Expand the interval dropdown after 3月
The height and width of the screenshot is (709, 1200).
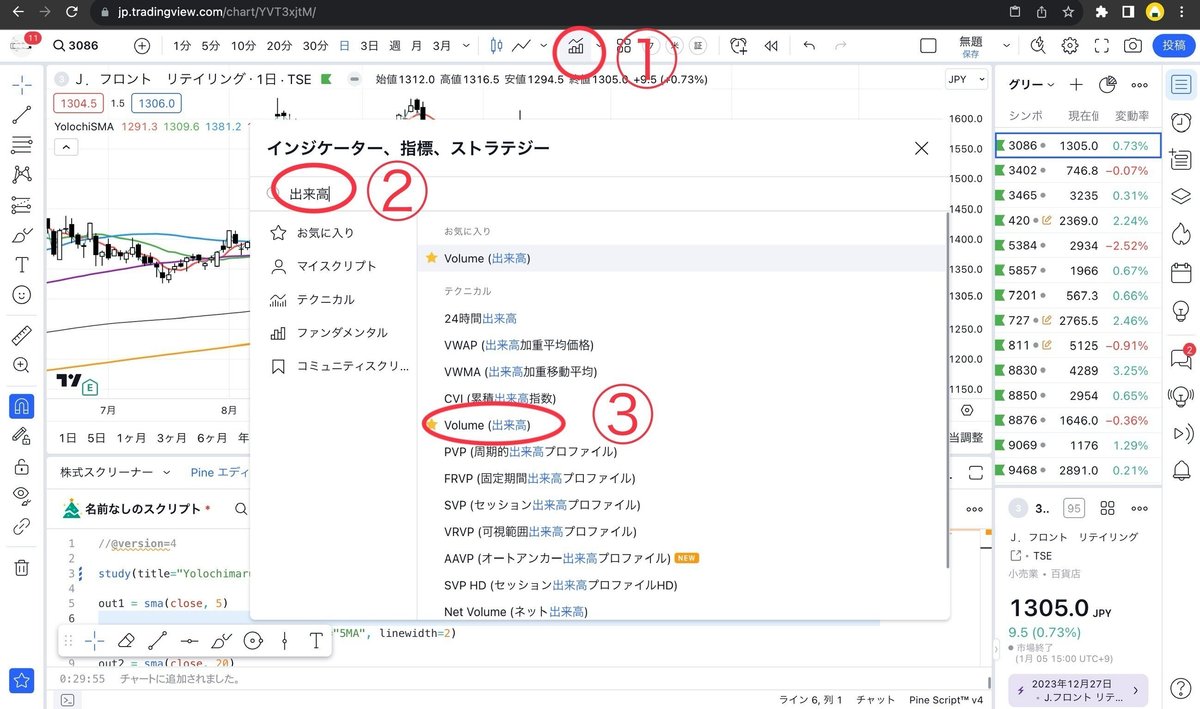tap(467, 45)
